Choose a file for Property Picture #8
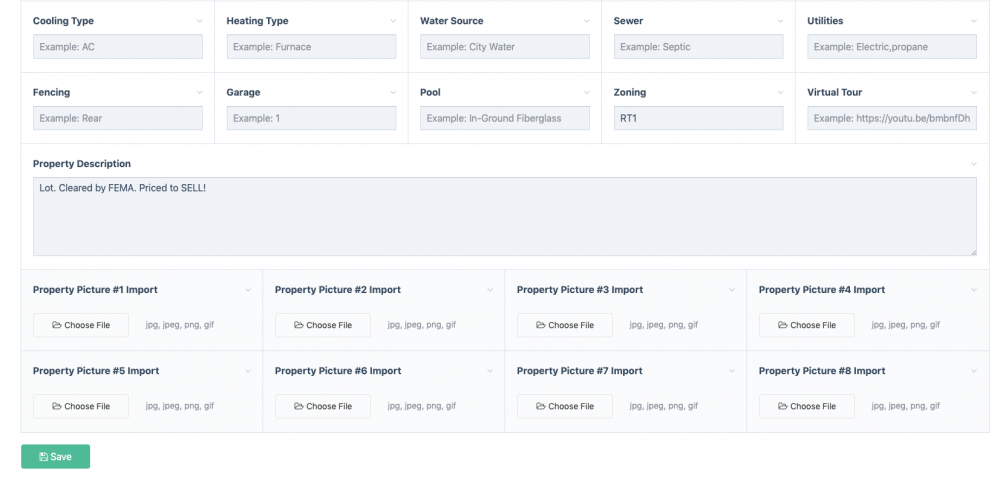 (807, 406)
